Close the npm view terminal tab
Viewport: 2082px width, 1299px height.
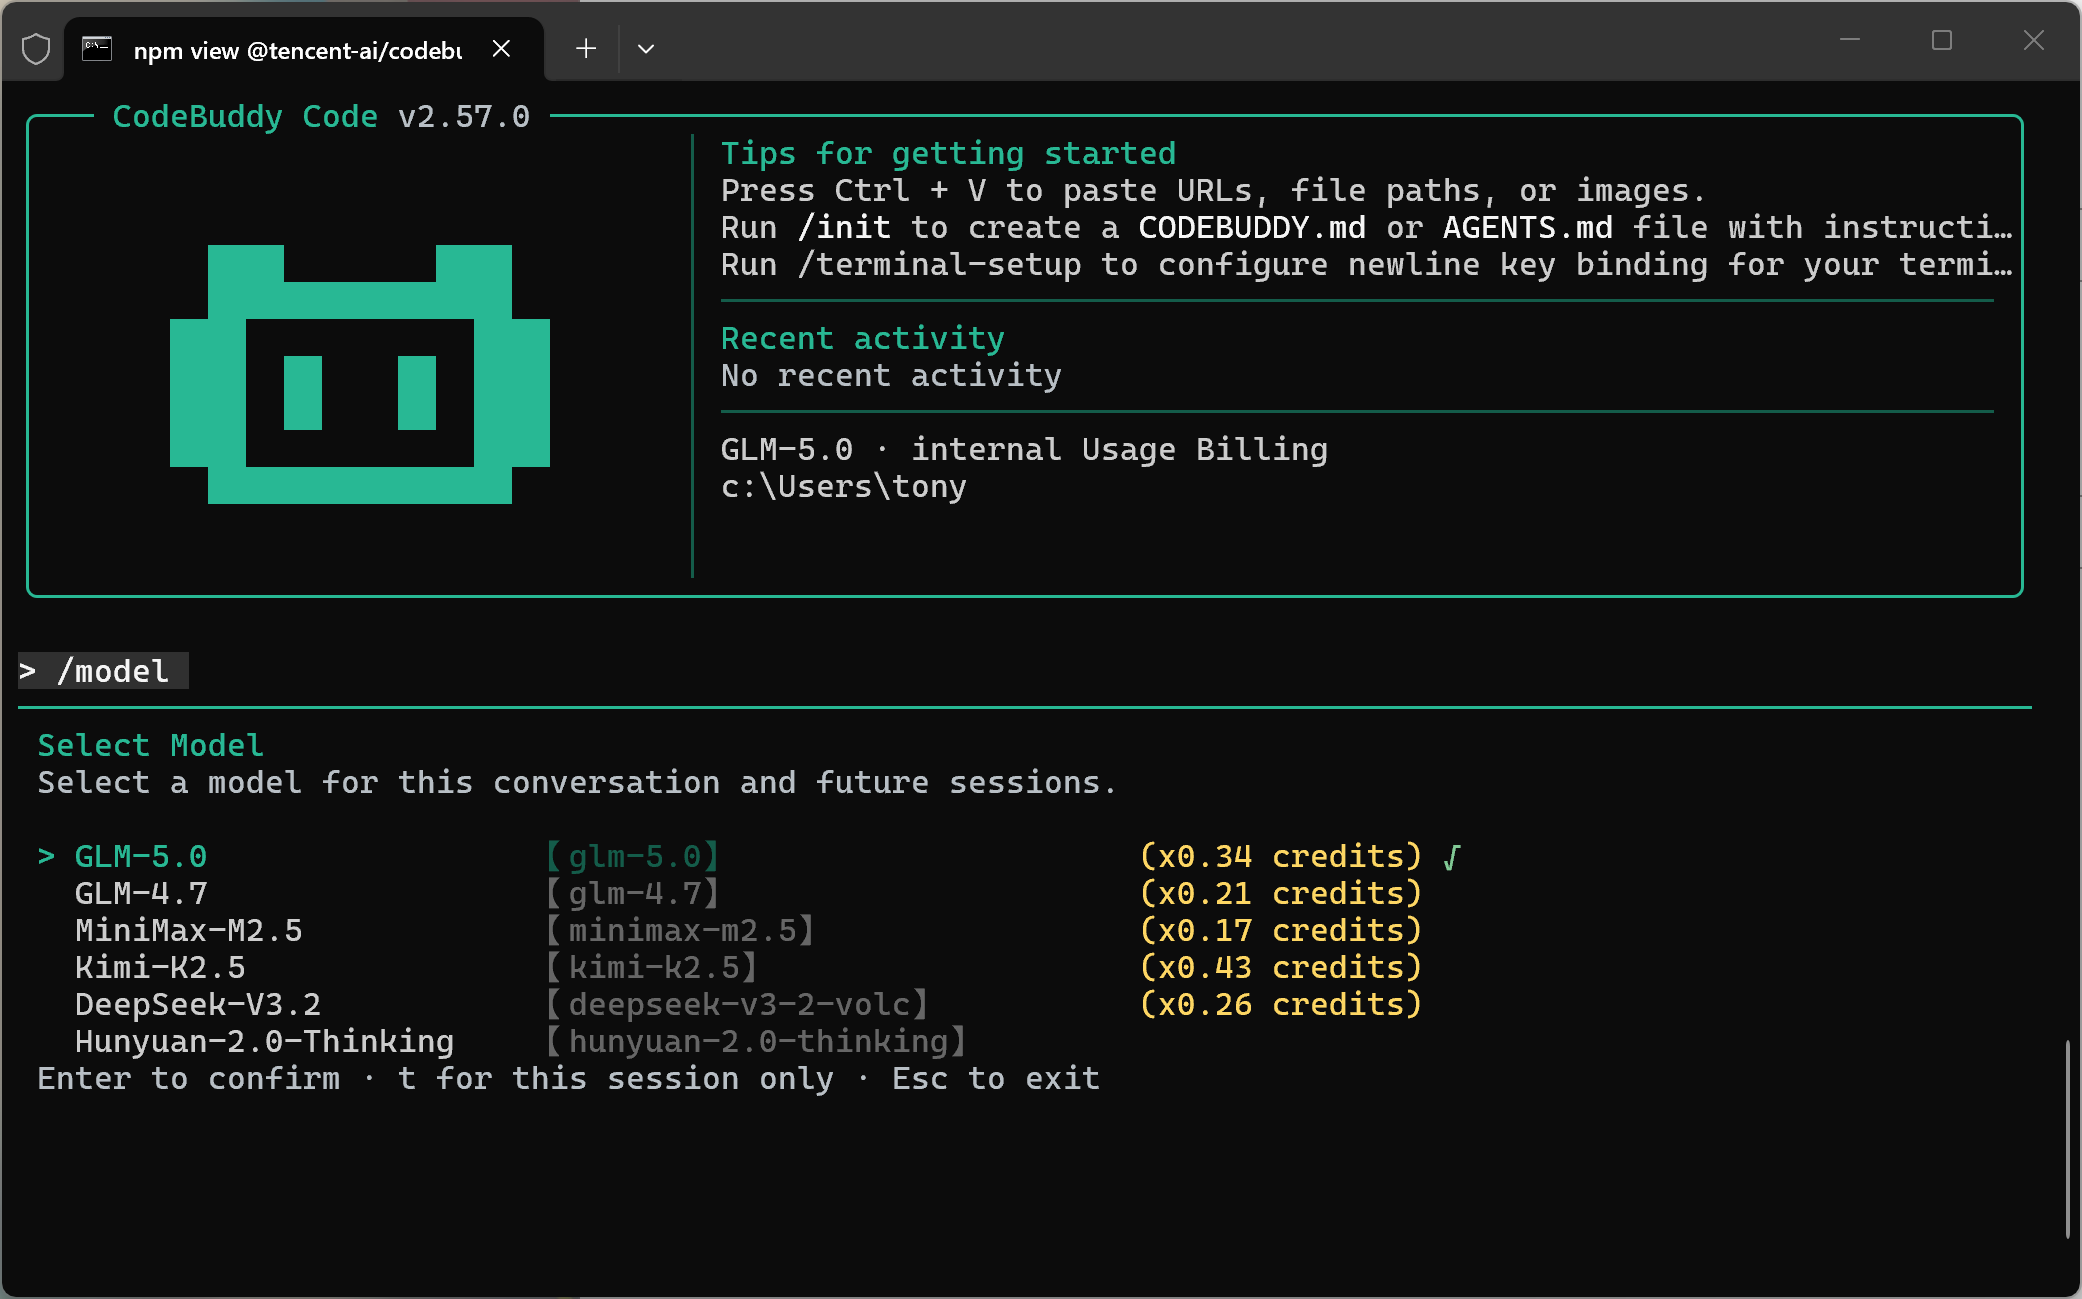(502, 49)
